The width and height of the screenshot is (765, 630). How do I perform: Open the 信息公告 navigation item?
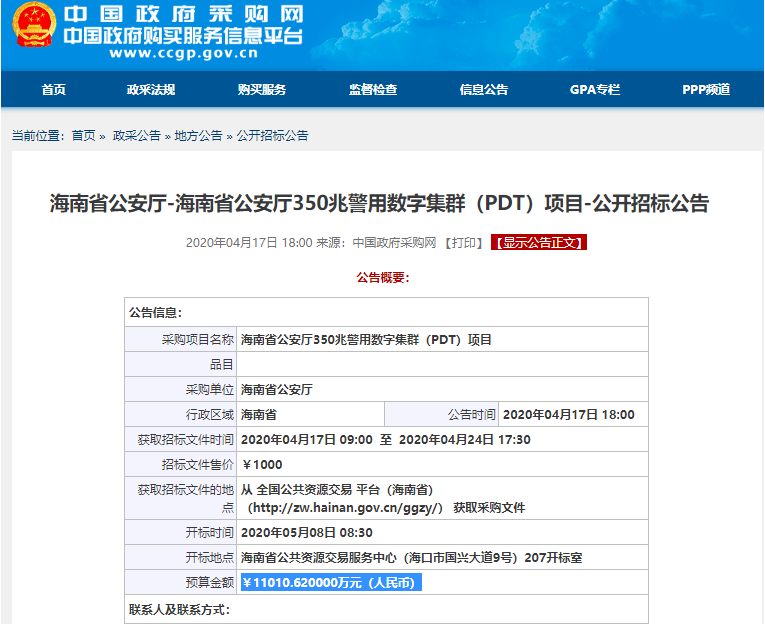(484, 90)
